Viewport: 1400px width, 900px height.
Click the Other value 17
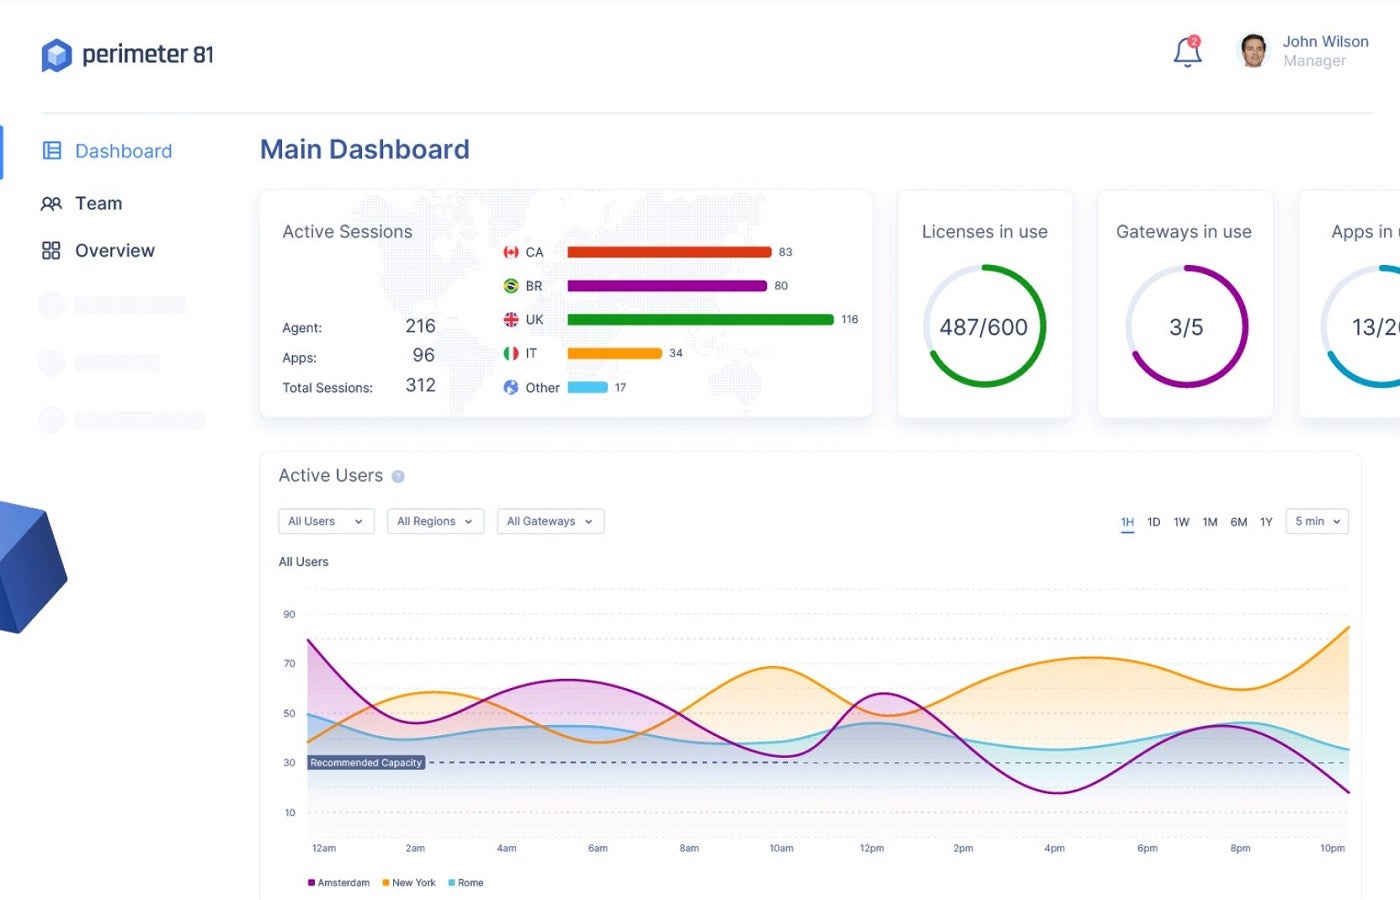(620, 388)
